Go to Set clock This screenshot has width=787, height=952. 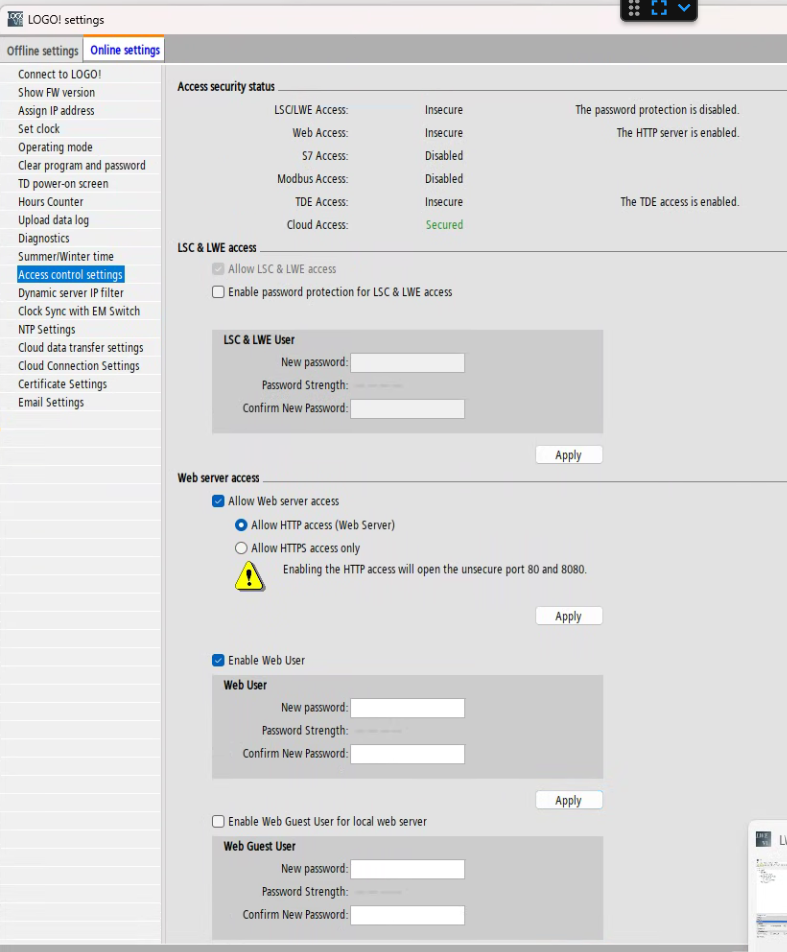tap(39, 129)
